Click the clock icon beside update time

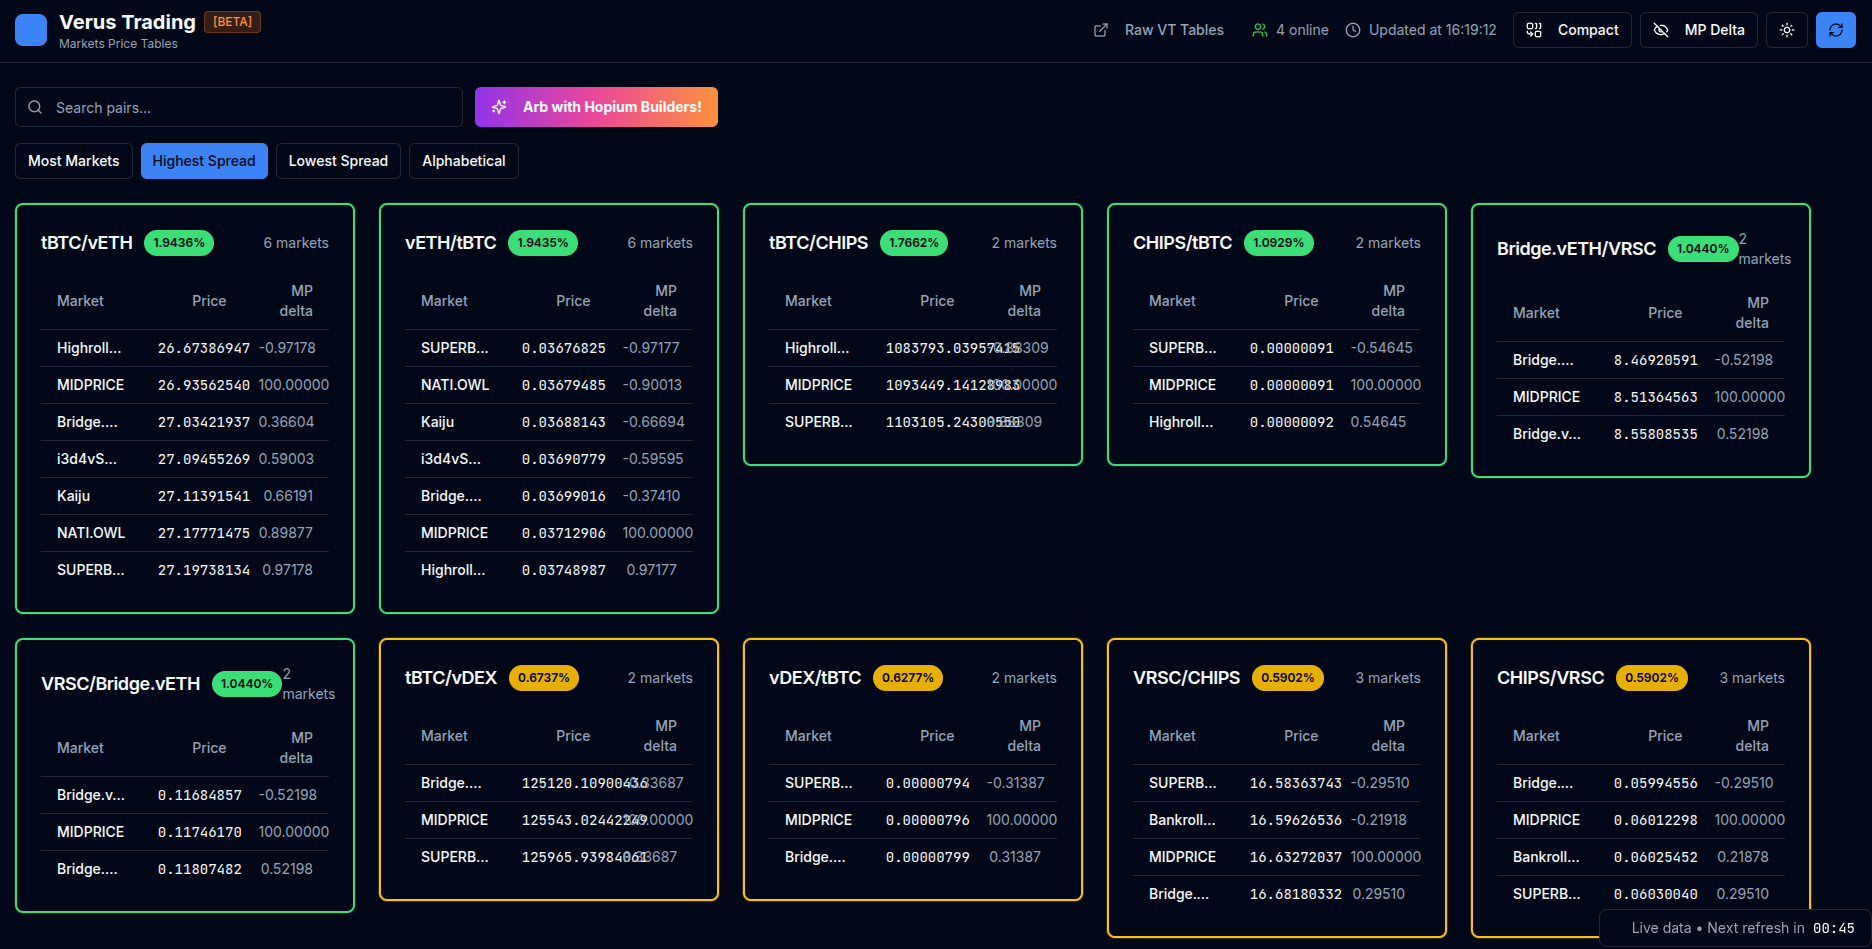[1353, 30]
